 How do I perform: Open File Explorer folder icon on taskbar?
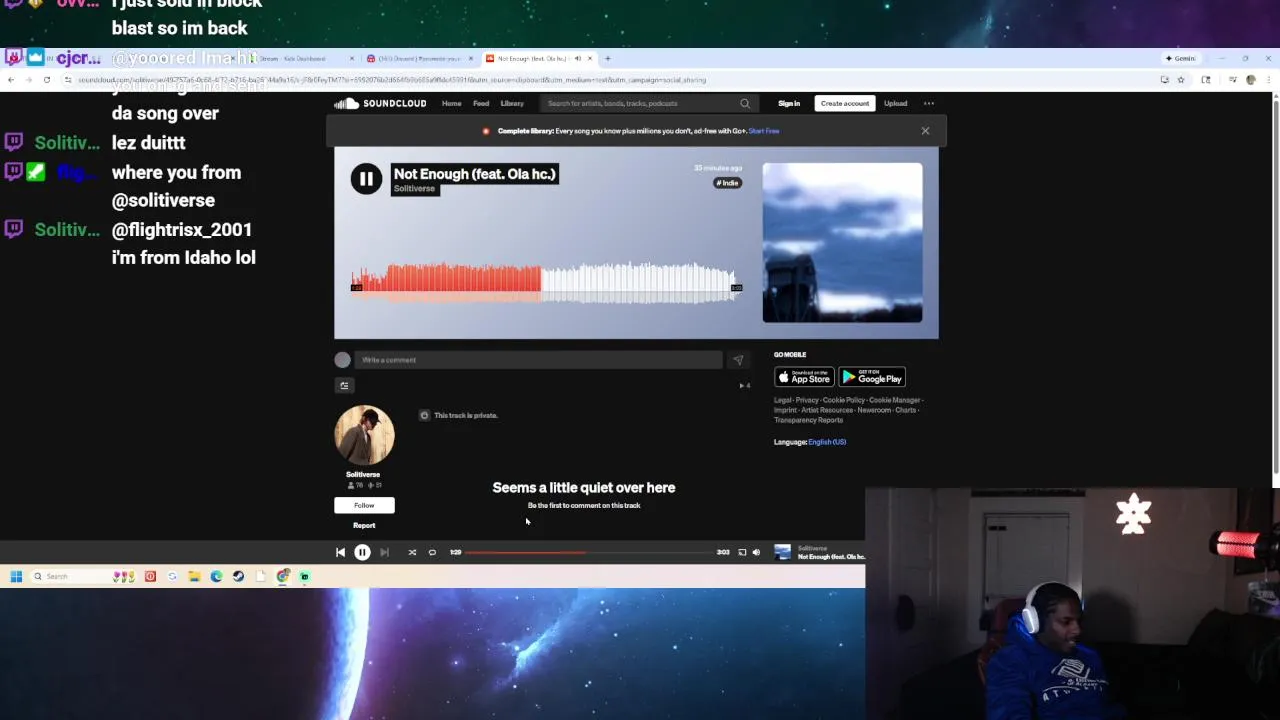pos(194,576)
